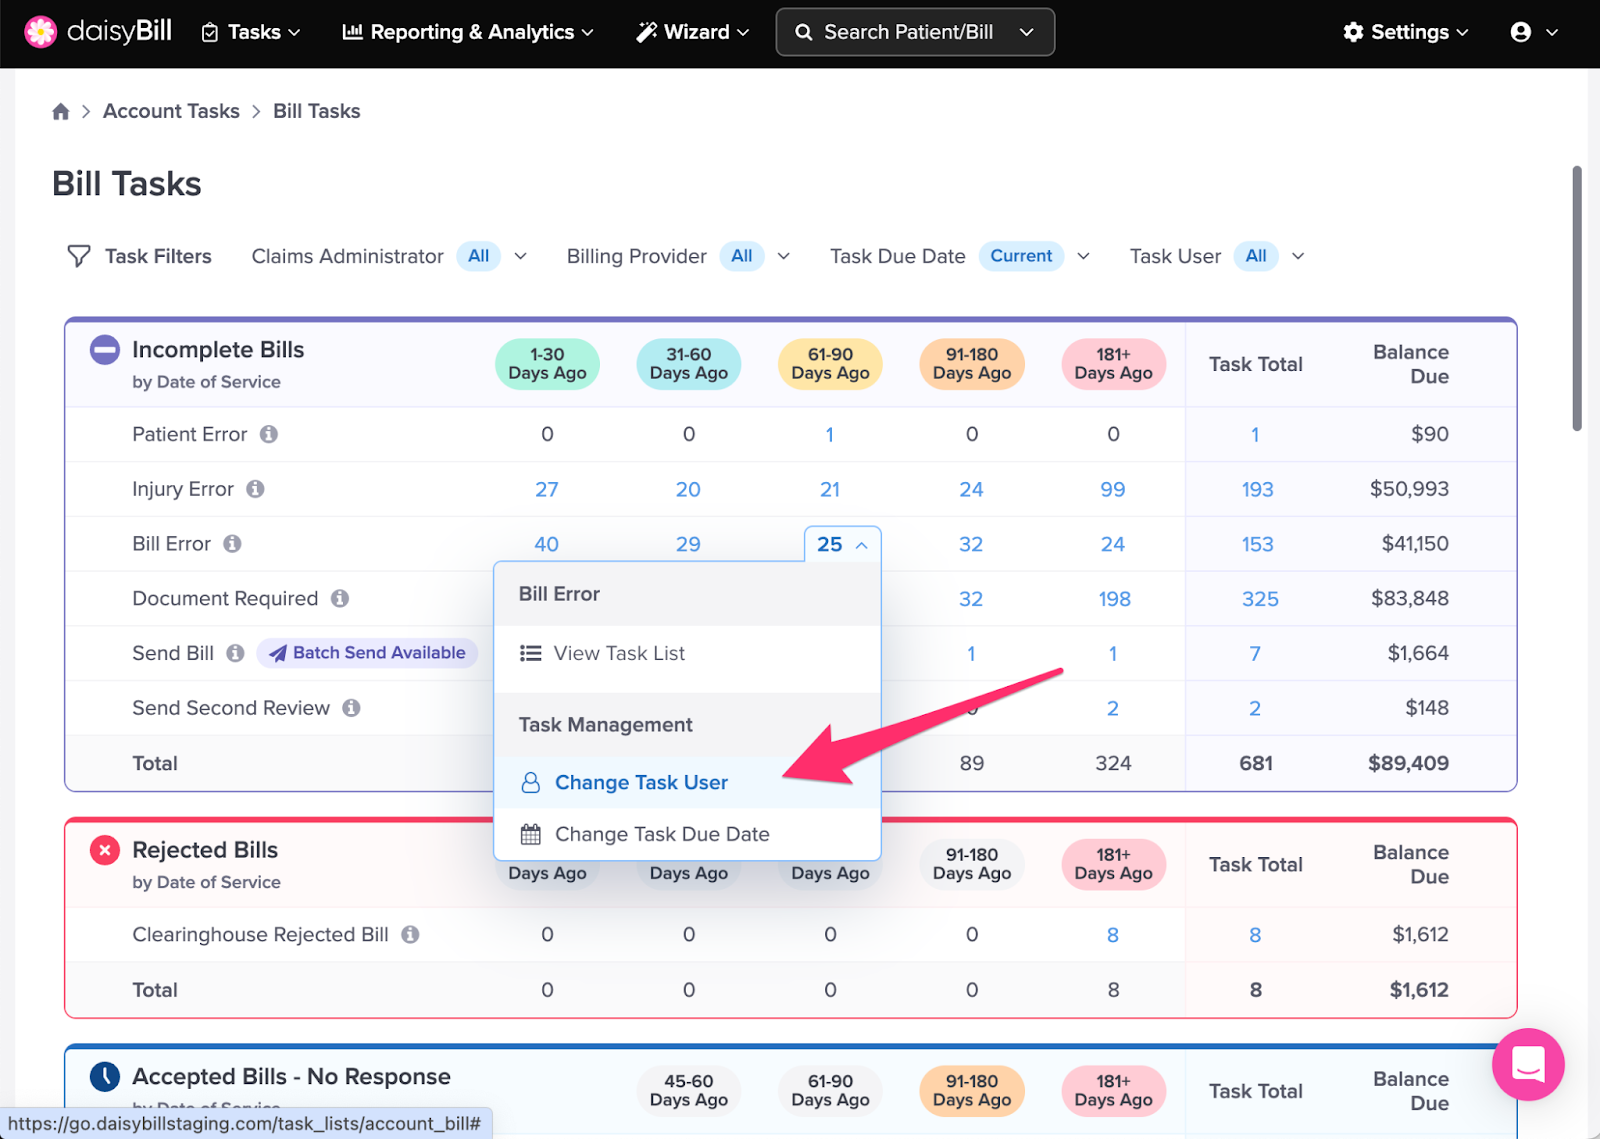Open Bill Error 1-30 days count 40
The height and width of the screenshot is (1139, 1600).
pos(547,544)
